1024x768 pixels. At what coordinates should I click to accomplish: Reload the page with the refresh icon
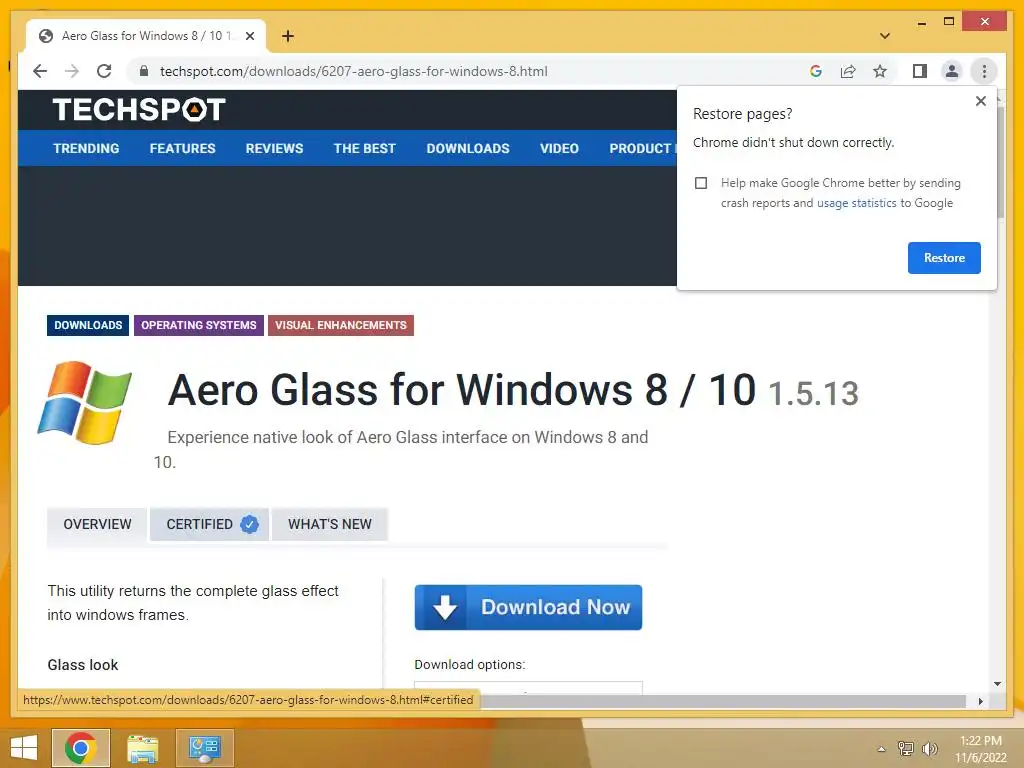click(104, 71)
